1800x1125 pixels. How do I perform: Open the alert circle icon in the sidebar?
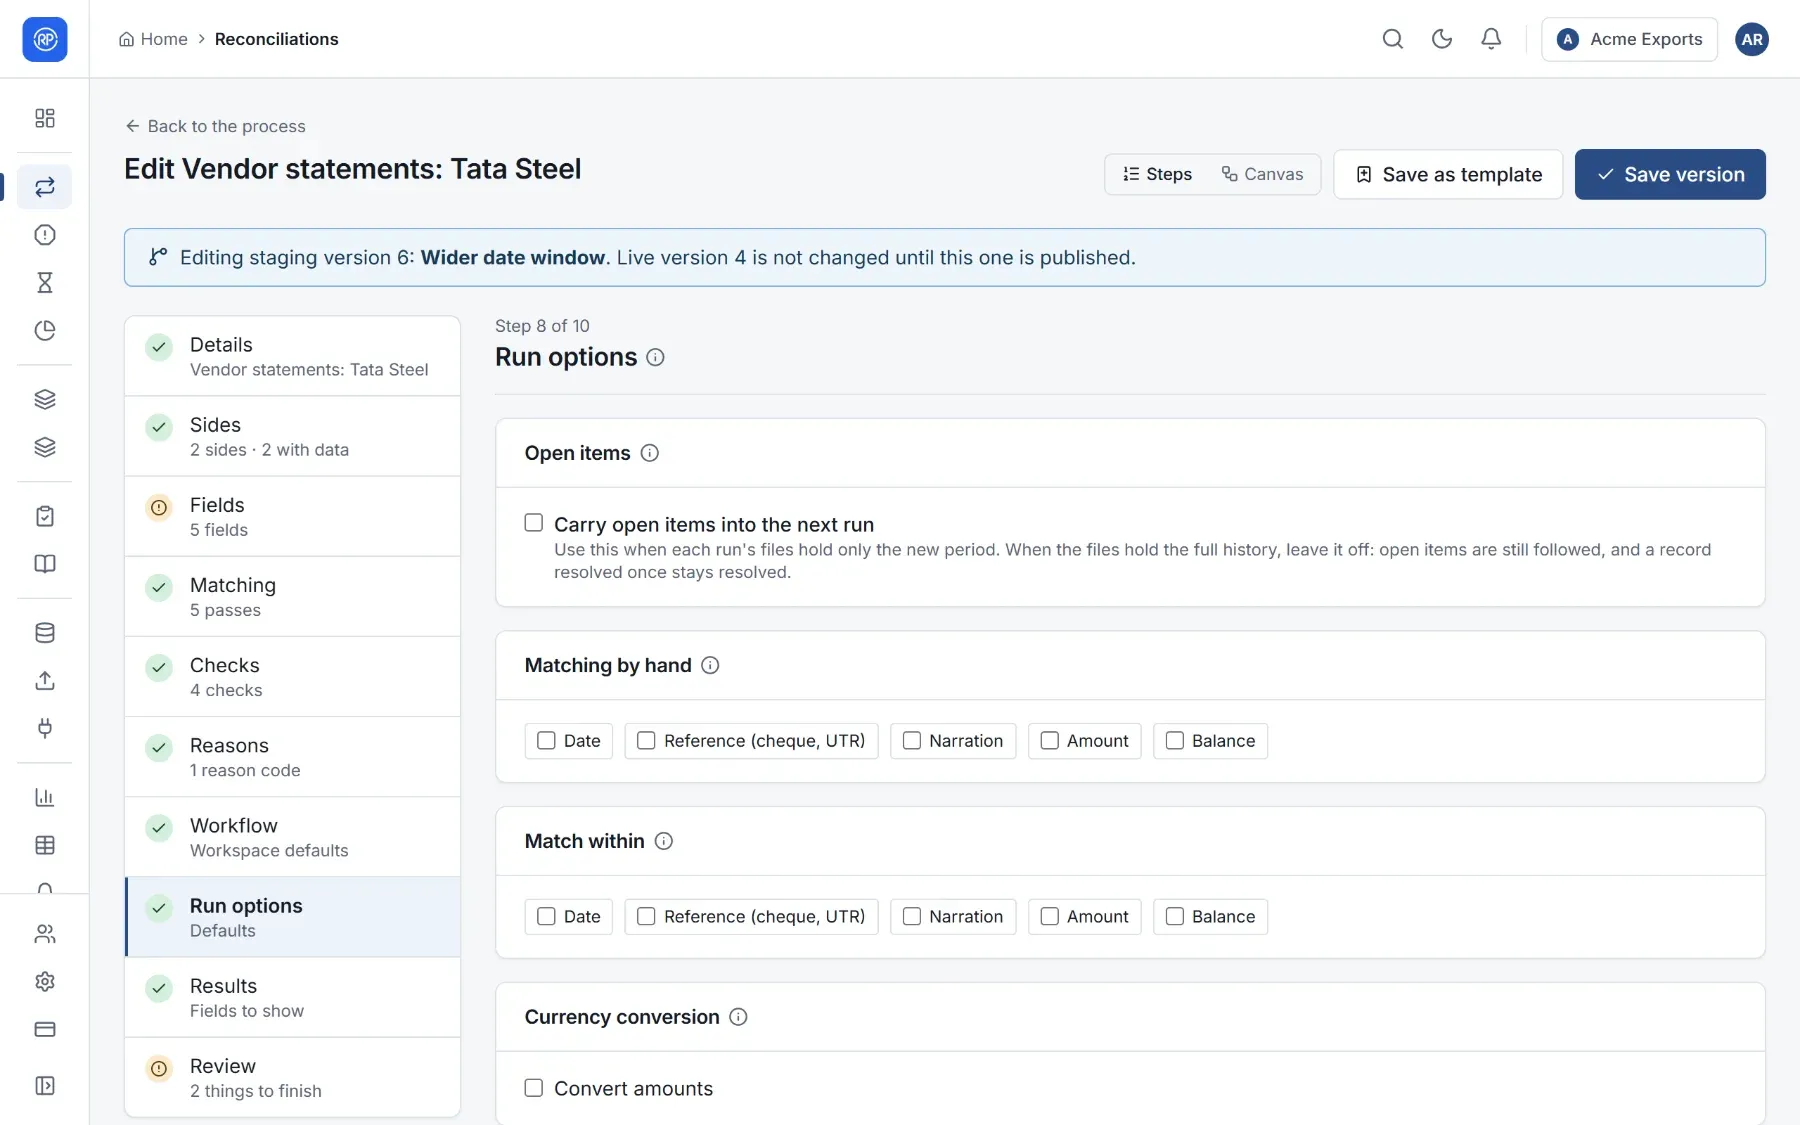click(x=45, y=235)
